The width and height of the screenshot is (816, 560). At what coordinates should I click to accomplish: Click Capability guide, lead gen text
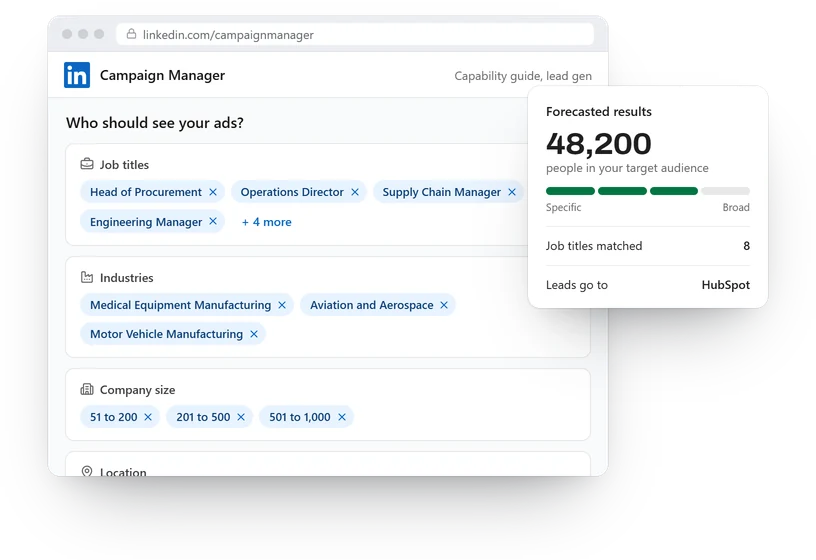(x=523, y=76)
